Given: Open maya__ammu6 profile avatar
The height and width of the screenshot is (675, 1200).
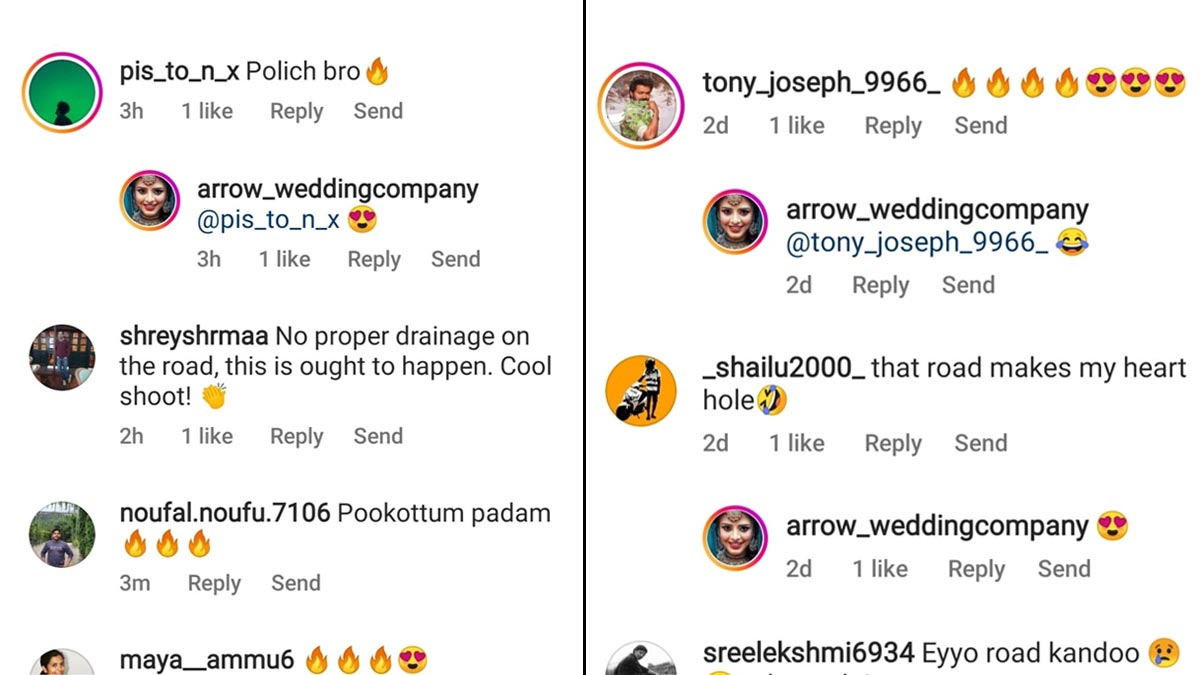Looking at the screenshot, I should (62, 664).
